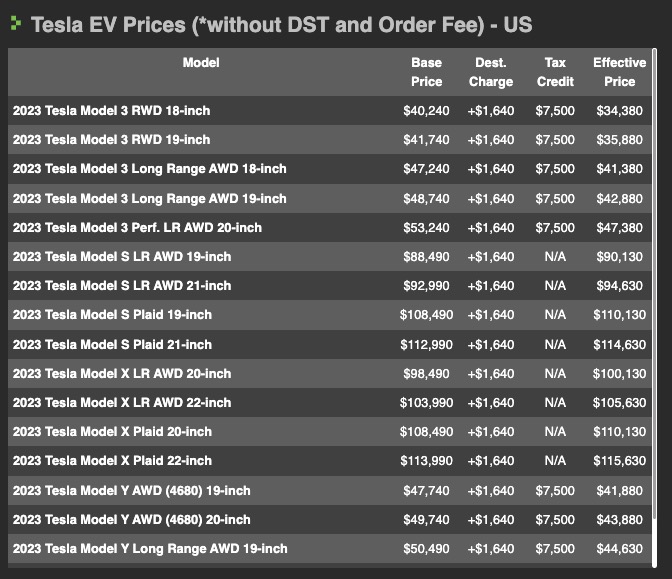The width and height of the screenshot is (672, 579).
Task: Click the $113,990 base price value
Action: [427, 461]
